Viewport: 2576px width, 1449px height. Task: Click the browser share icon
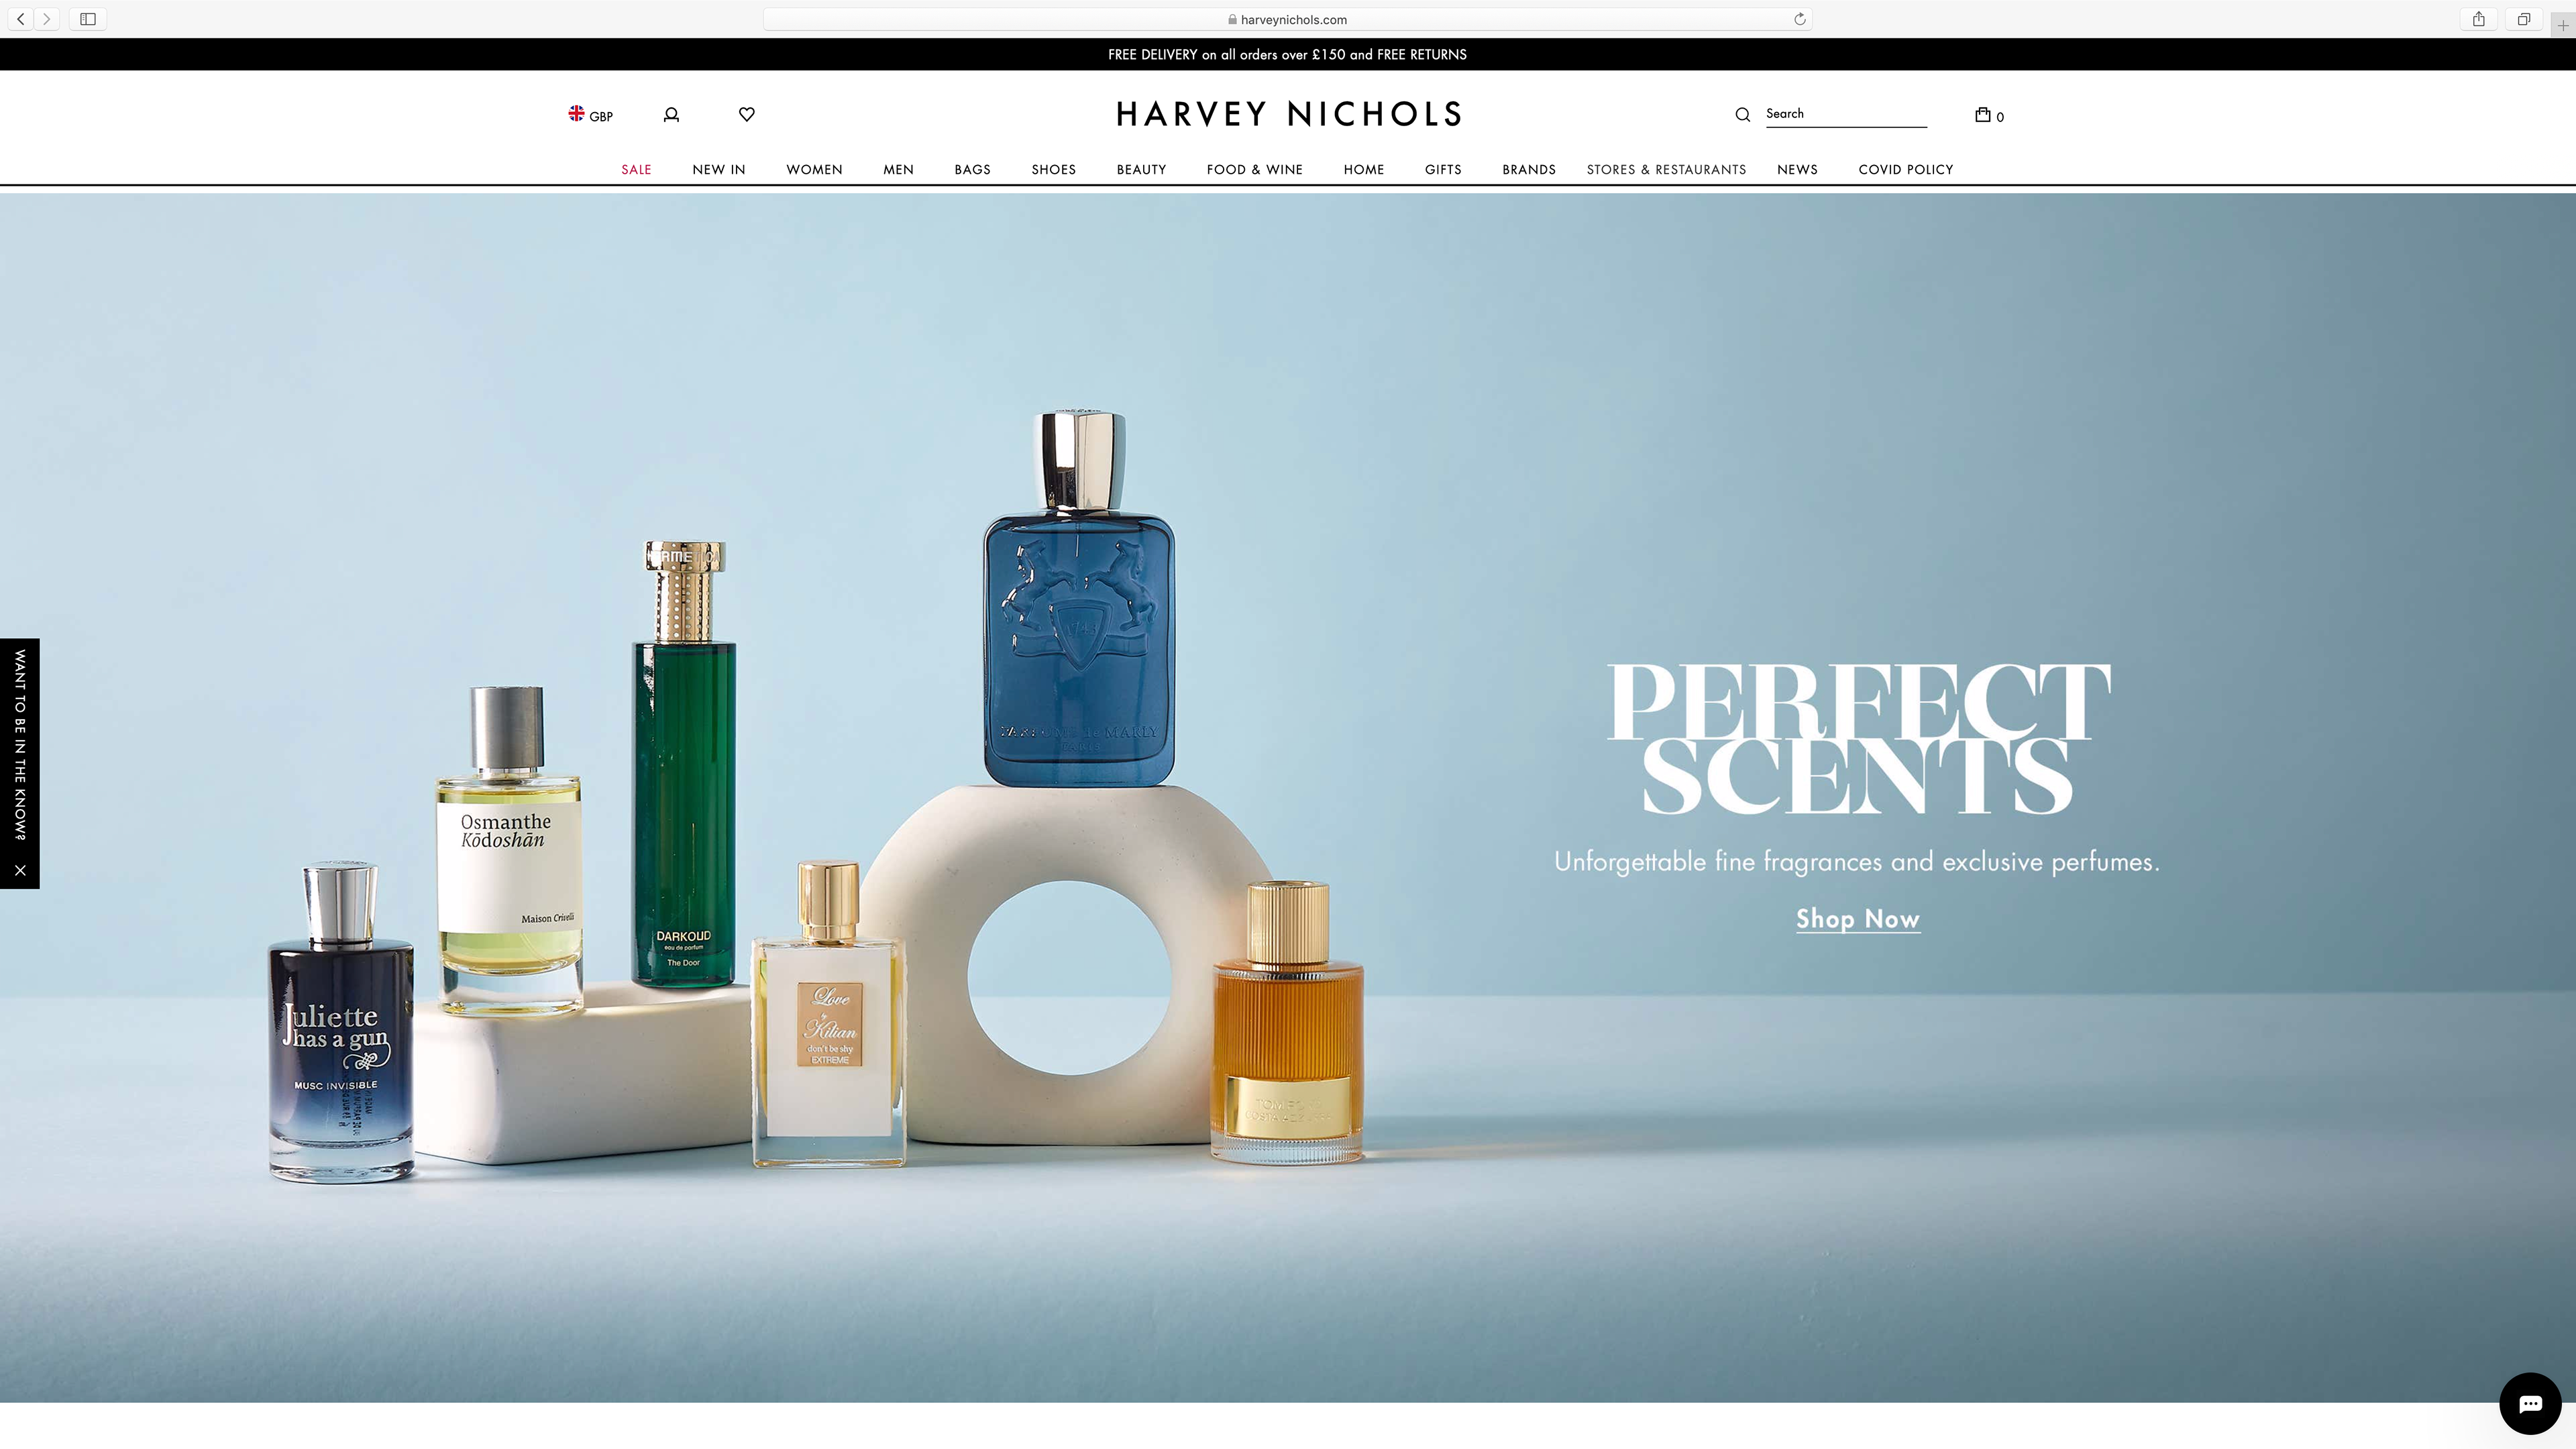pos(2478,19)
